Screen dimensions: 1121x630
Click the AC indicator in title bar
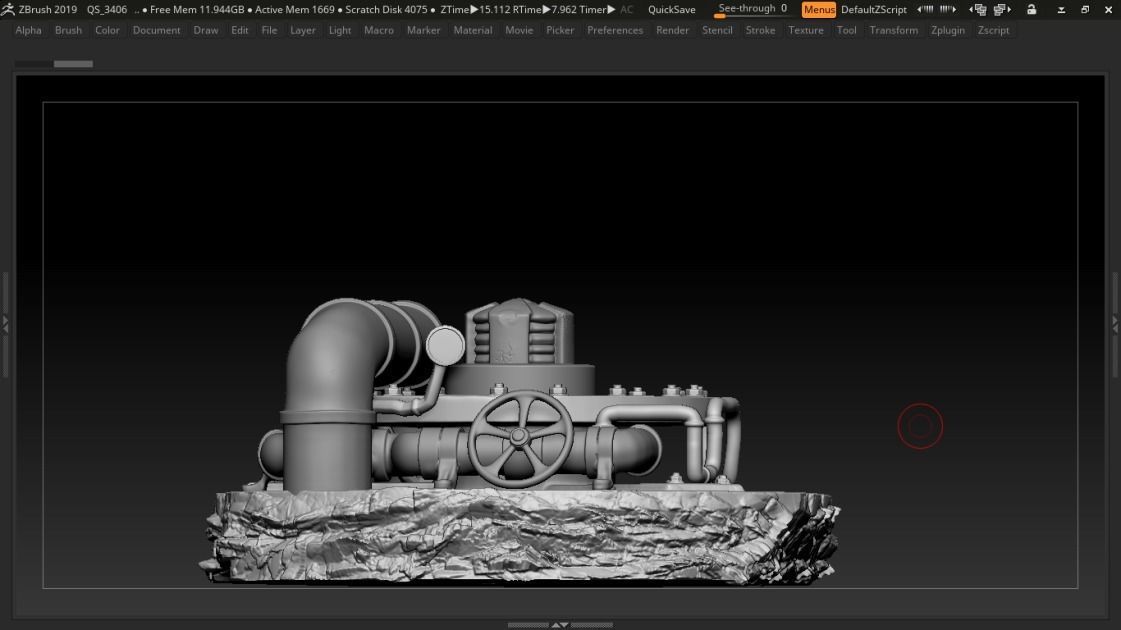pos(626,9)
